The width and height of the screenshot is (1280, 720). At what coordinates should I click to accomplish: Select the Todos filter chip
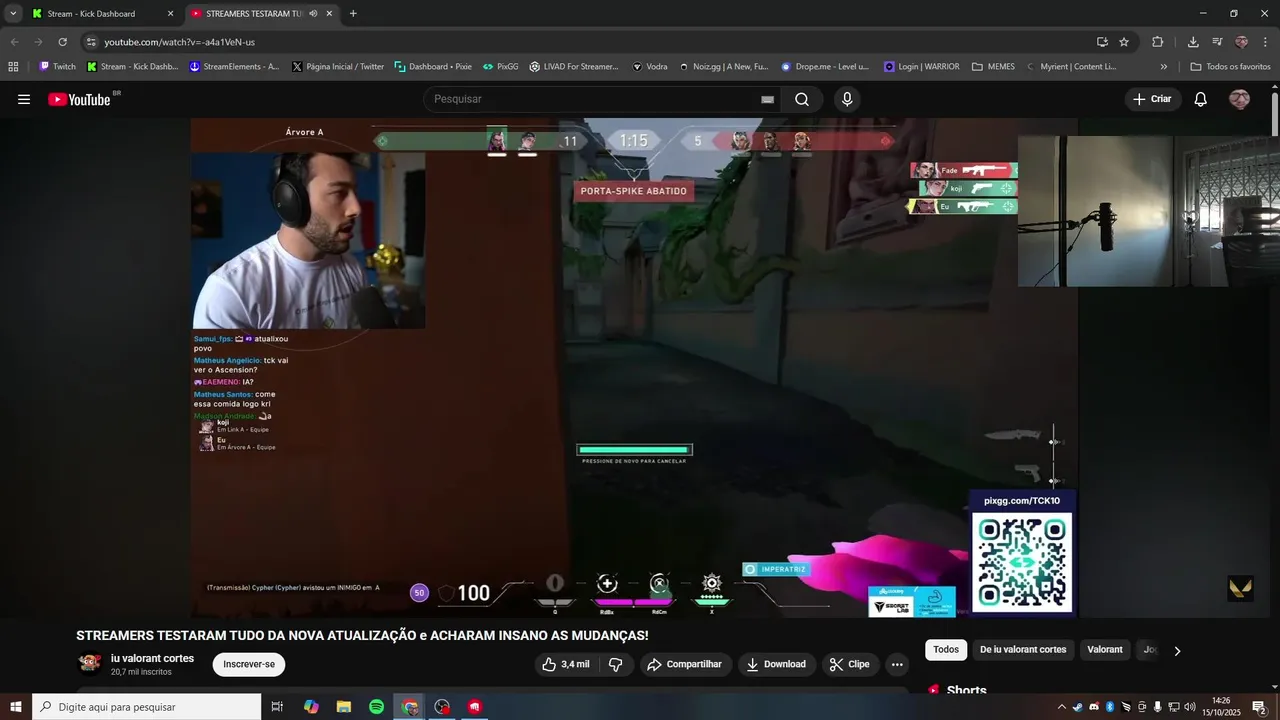946,650
